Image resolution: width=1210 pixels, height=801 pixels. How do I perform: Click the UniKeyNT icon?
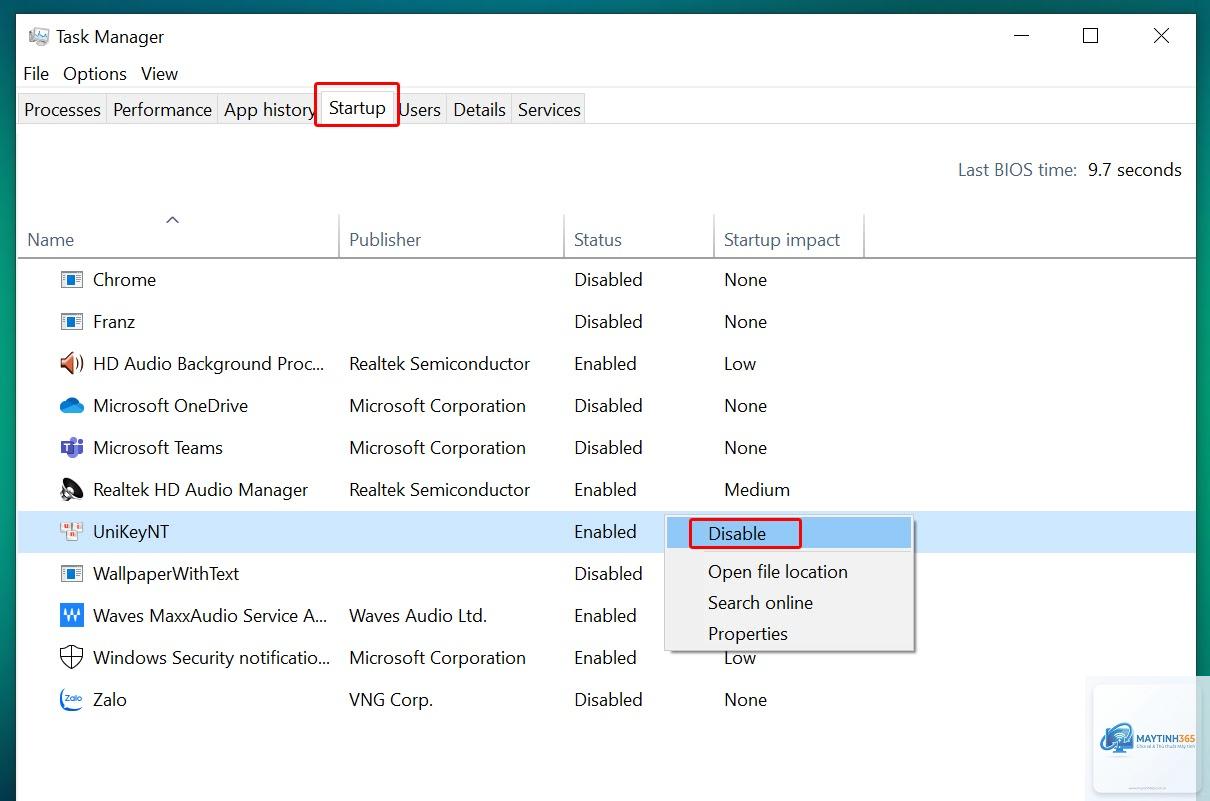71,532
